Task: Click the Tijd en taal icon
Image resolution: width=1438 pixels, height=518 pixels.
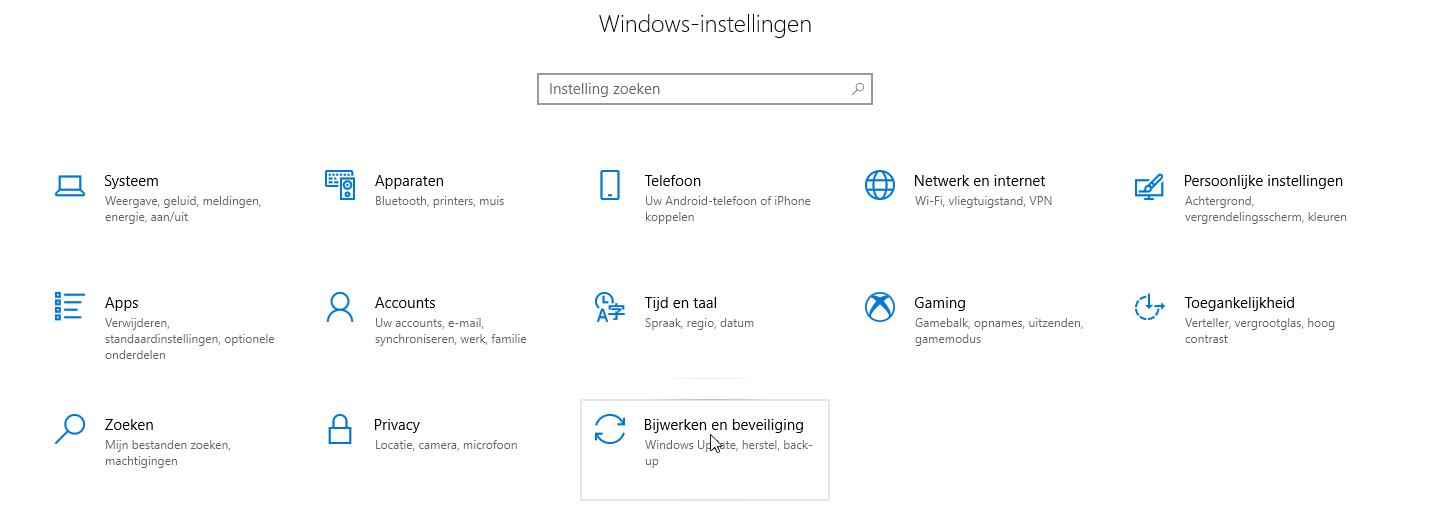Action: pos(609,307)
